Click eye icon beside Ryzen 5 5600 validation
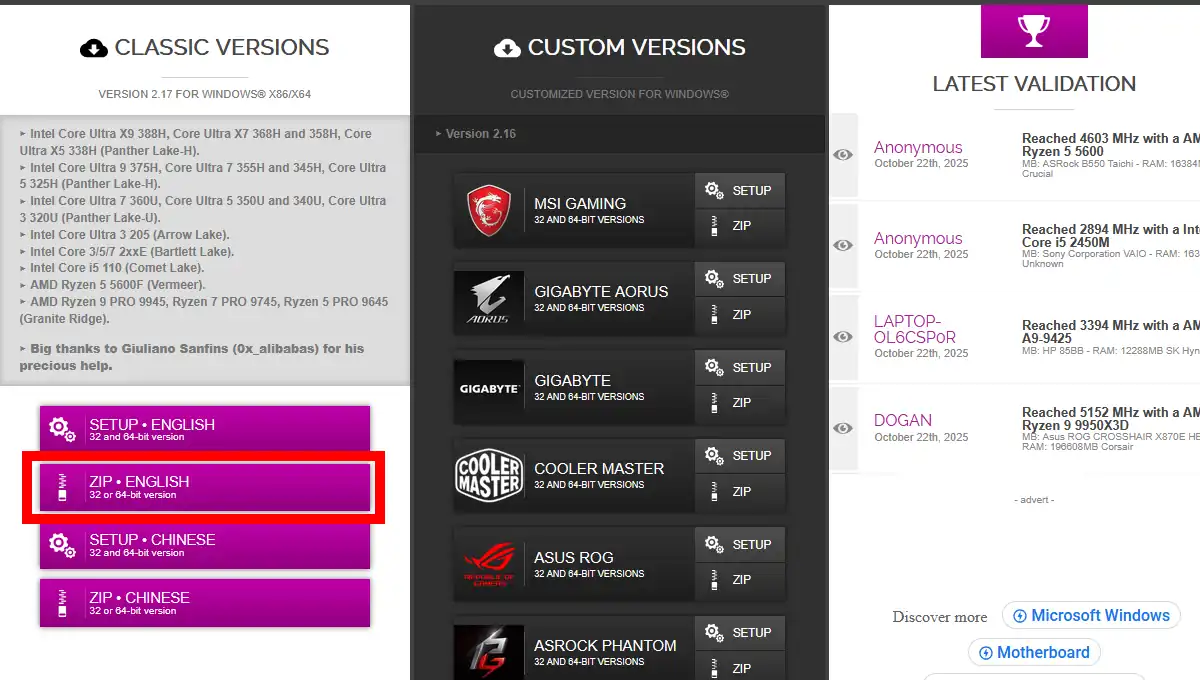Viewport: 1200px width, 680px height. tap(843, 155)
